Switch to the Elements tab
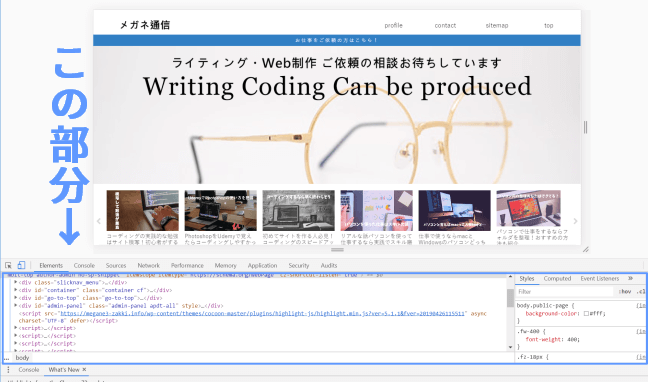Viewport: 648px width, 382px height. pyautogui.click(x=51, y=265)
